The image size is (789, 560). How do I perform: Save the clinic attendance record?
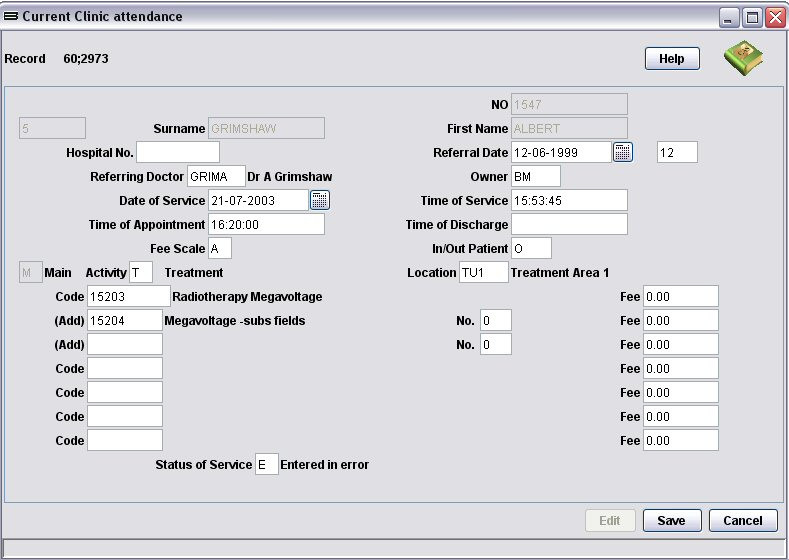(672, 520)
